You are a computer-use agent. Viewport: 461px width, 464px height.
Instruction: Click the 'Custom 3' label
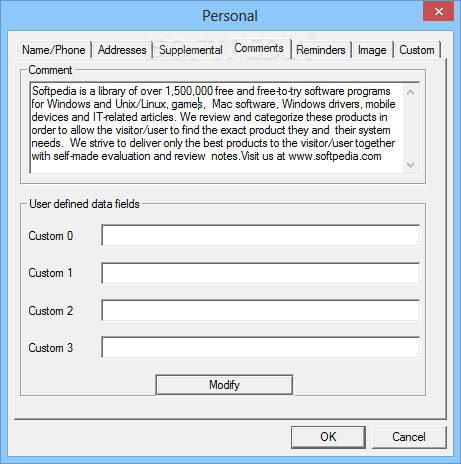(51, 348)
